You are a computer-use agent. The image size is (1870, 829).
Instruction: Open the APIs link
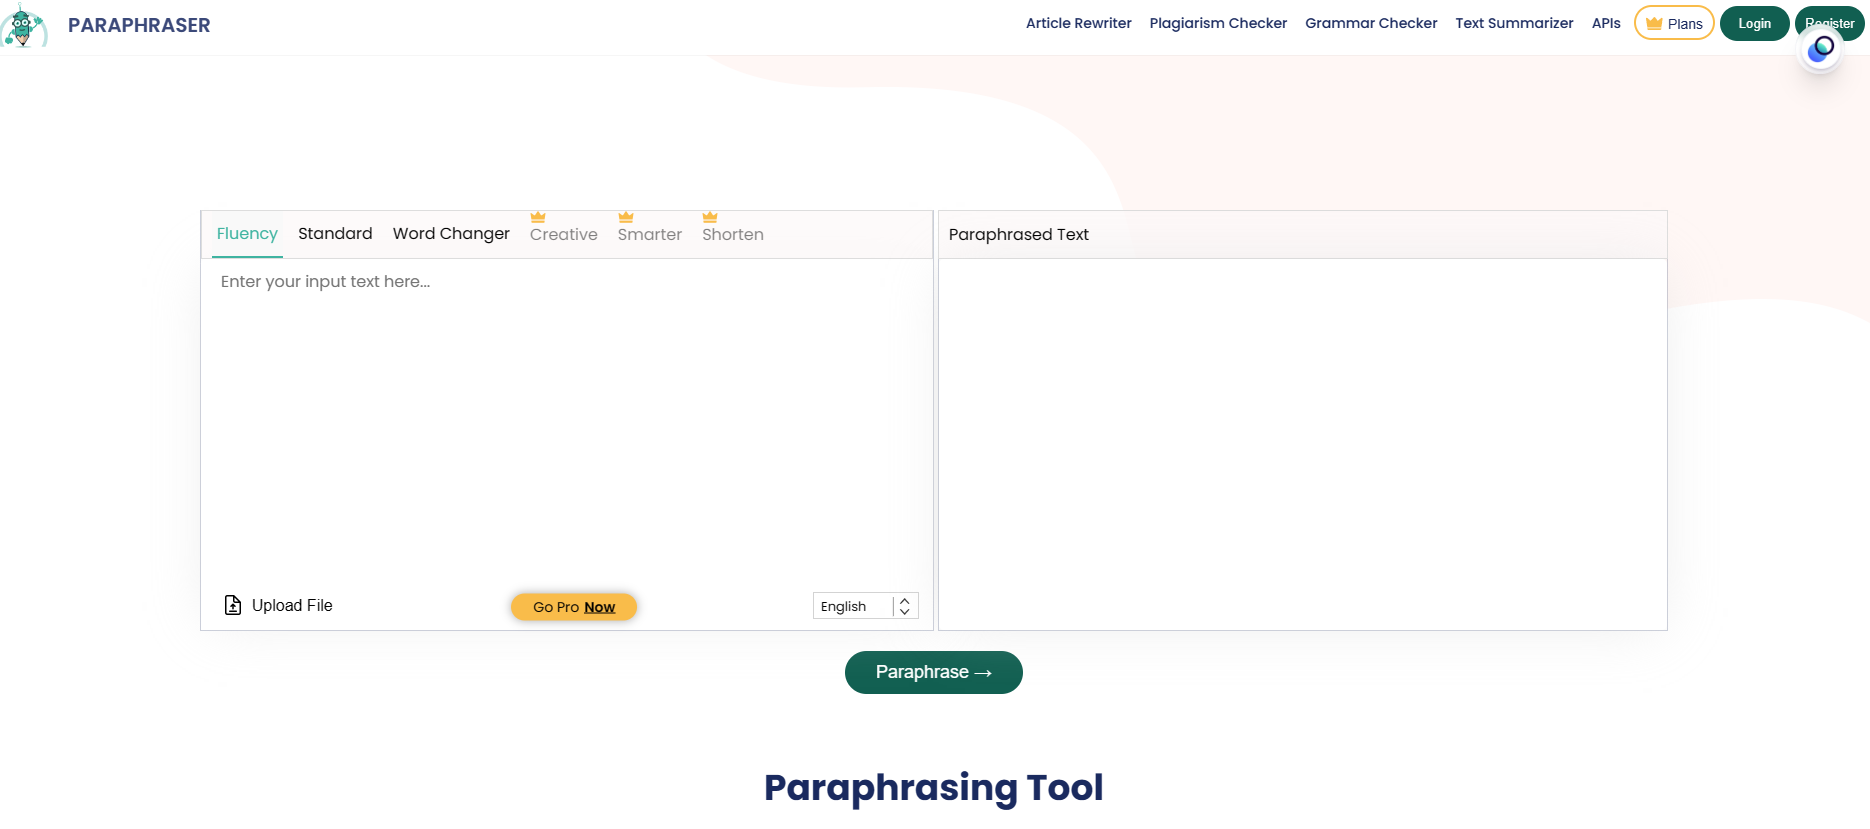click(1606, 23)
